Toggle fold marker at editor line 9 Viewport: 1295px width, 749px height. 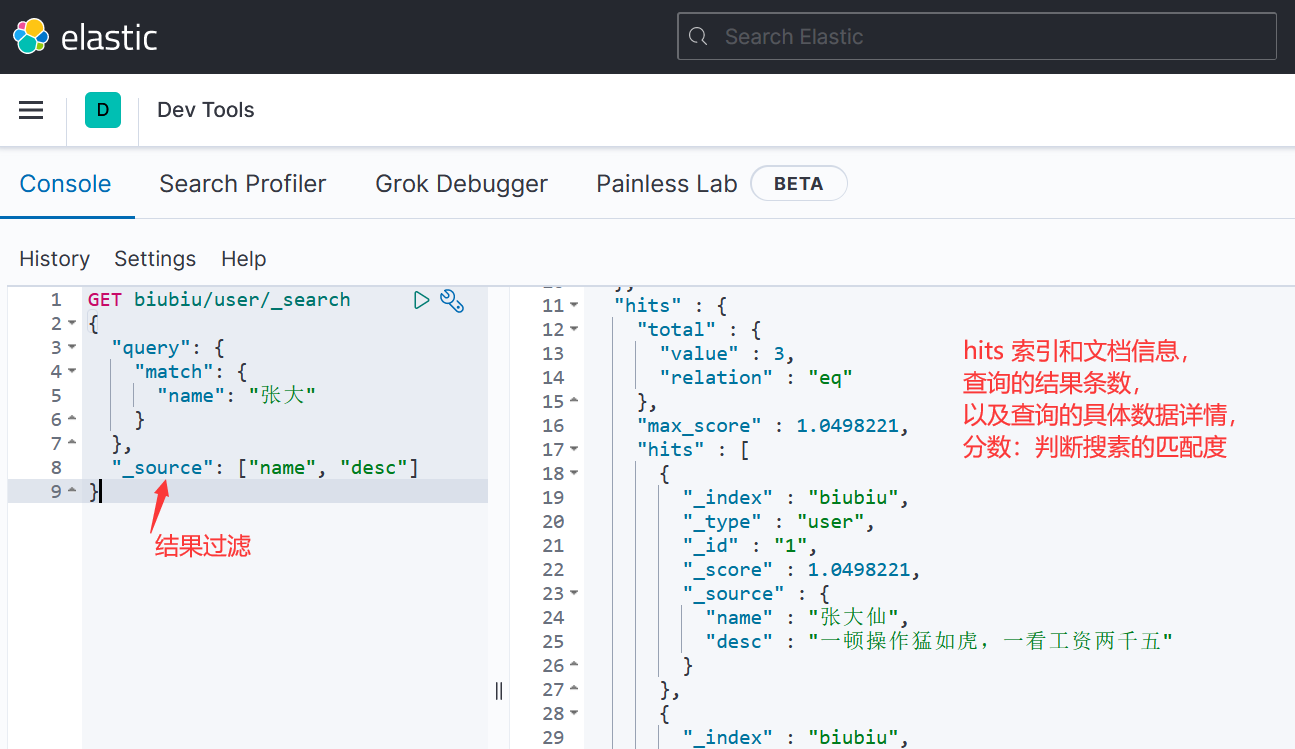coord(71,491)
